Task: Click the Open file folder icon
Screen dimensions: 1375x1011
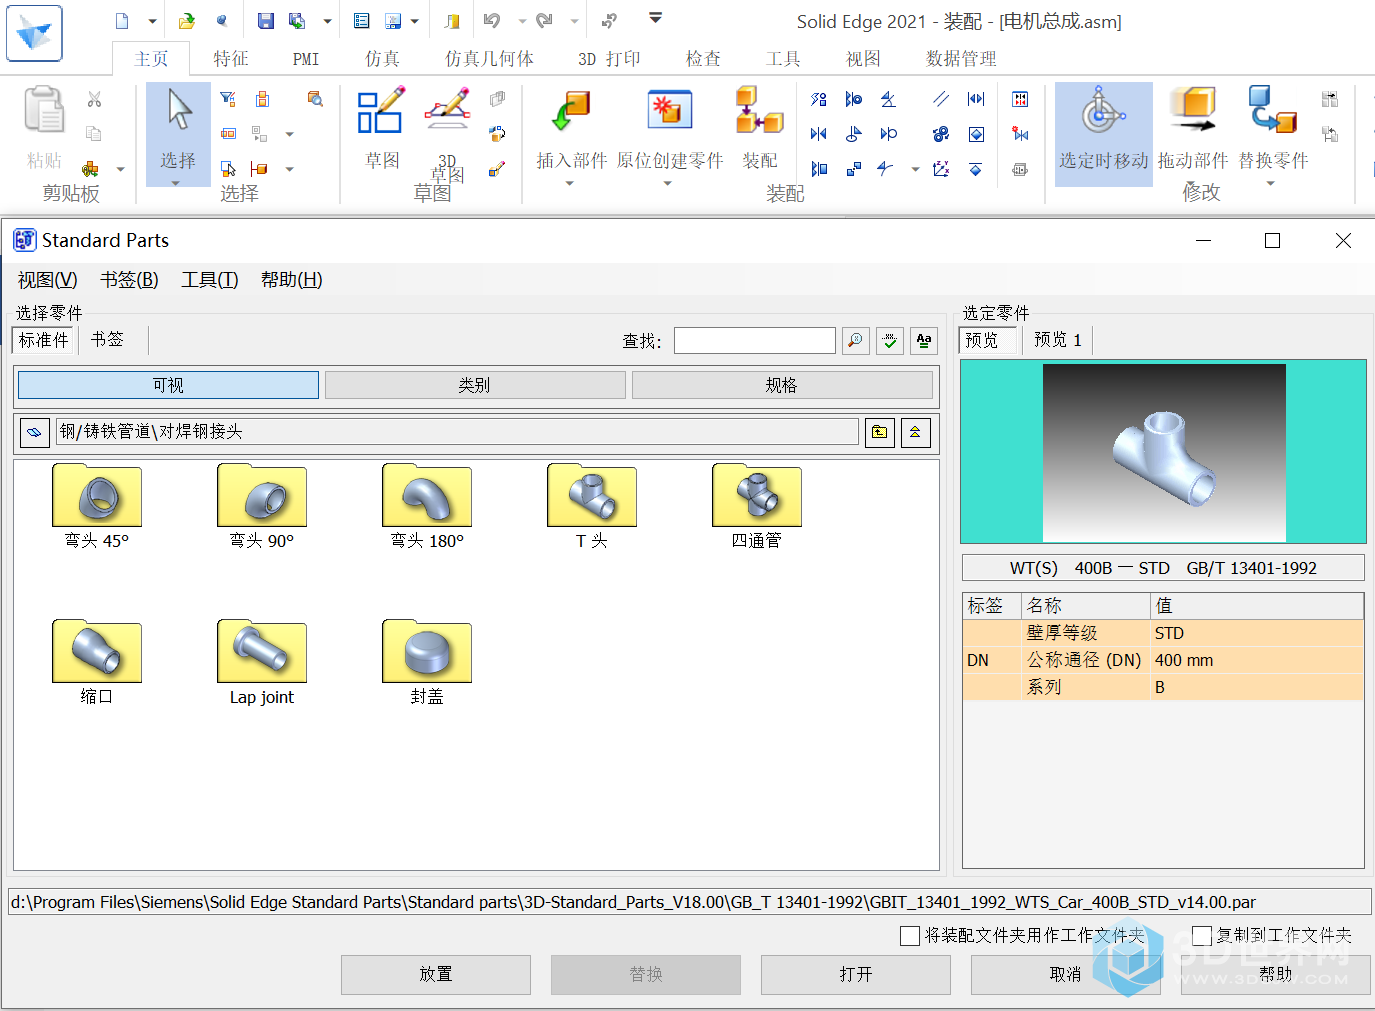Action: pos(187,21)
